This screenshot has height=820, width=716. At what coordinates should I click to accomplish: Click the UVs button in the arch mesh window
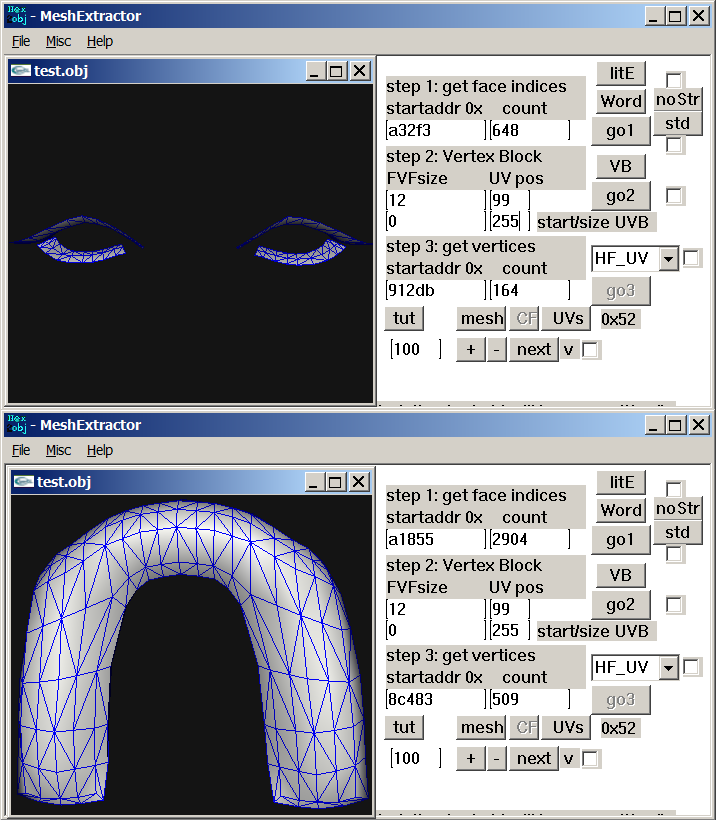[x=567, y=727]
